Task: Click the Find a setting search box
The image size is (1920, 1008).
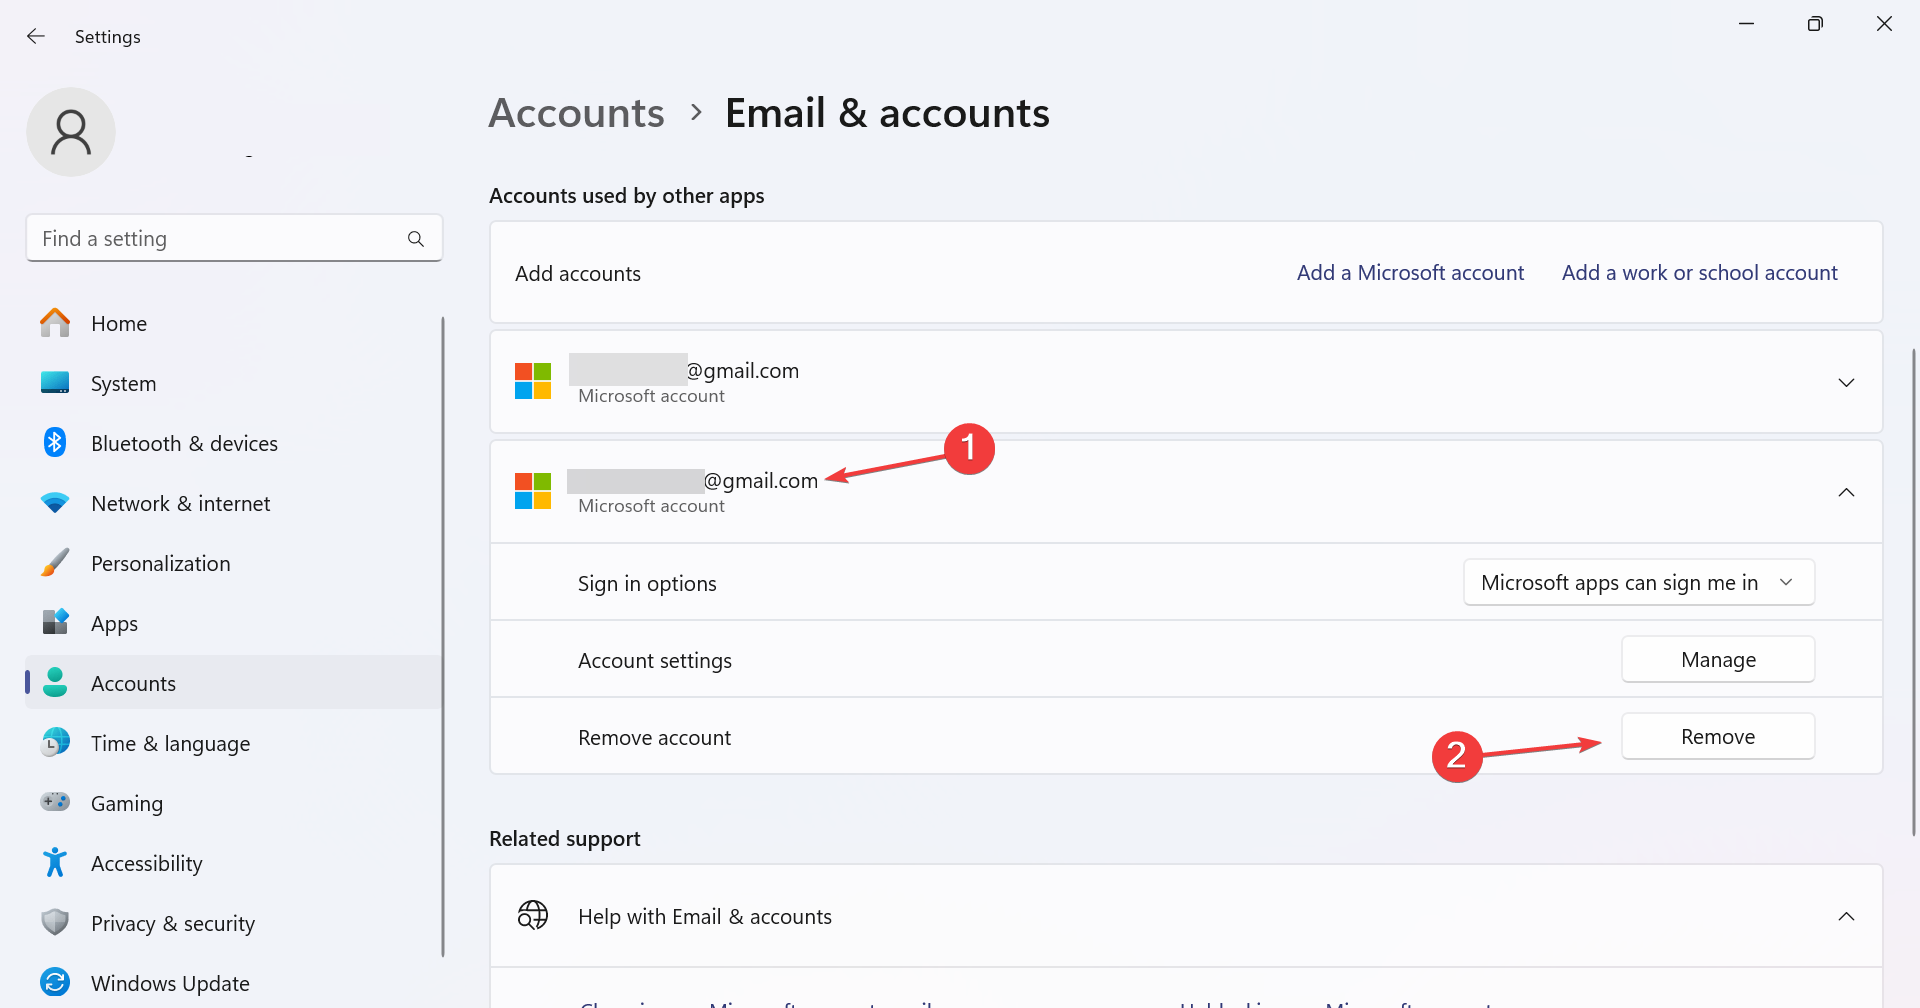Action: click(x=234, y=238)
